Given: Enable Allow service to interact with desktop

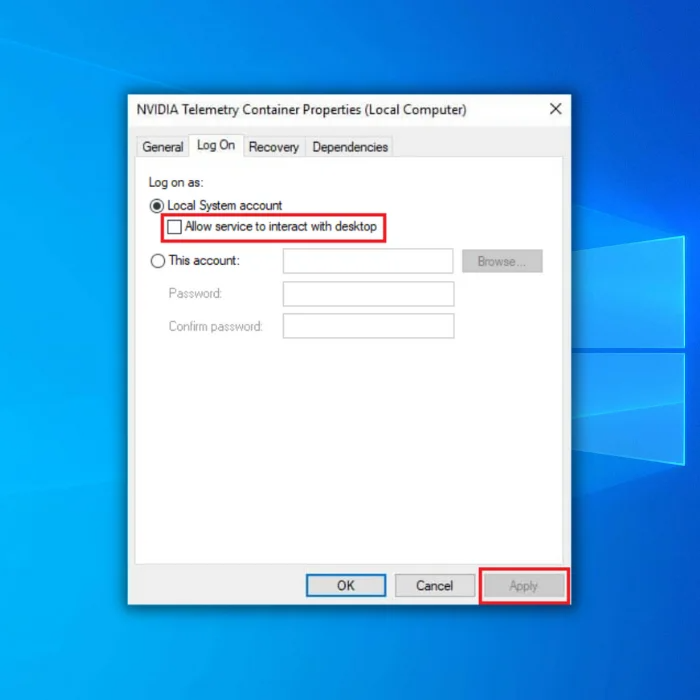Looking at the screenshot, I should pos(175,227).
